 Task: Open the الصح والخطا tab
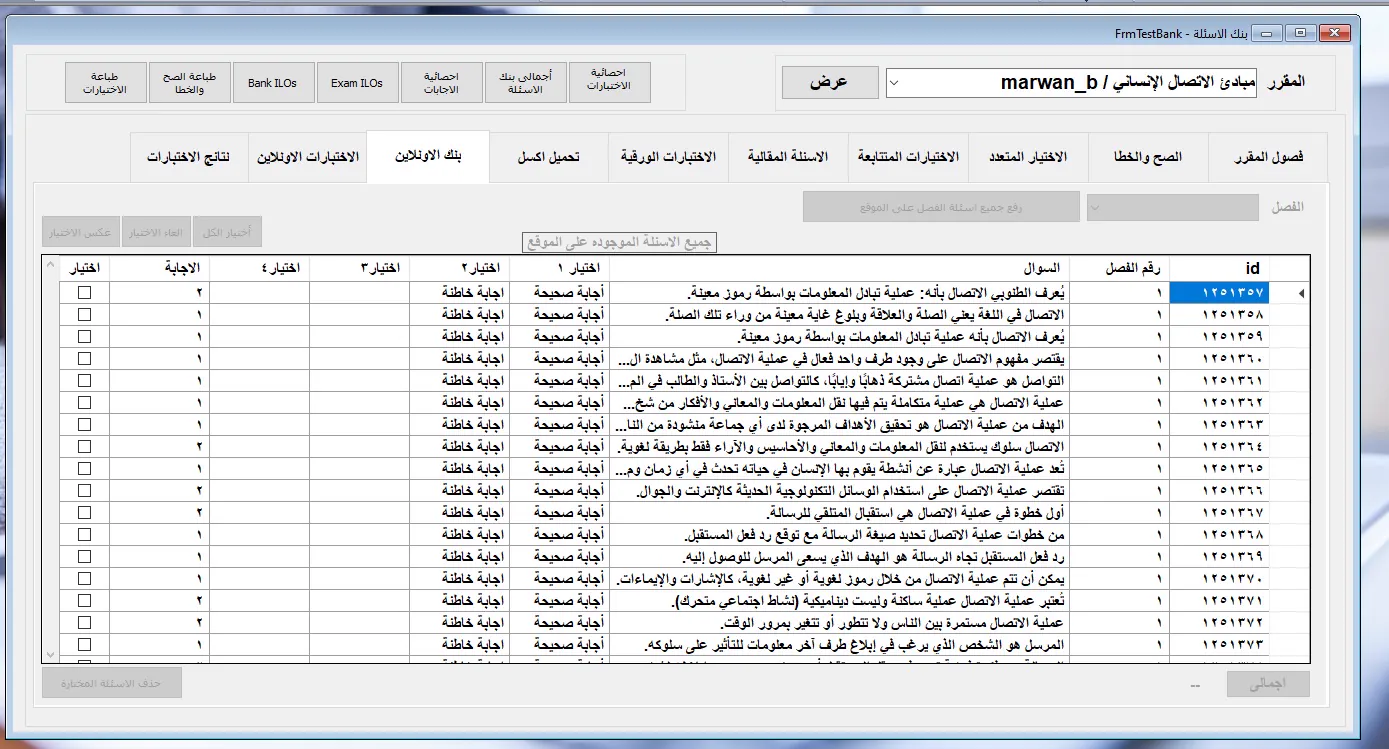pyautogui.click(x=1148, y=157)
